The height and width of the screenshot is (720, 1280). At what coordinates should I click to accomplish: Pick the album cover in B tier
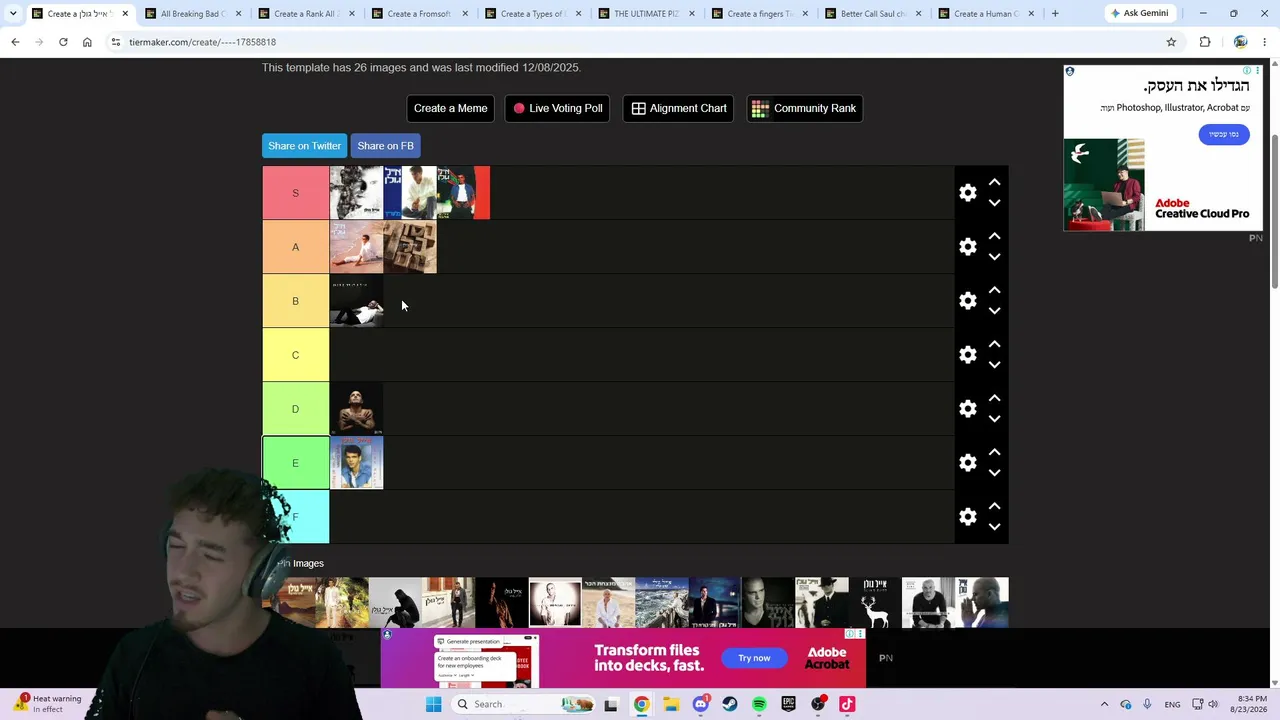[x=356, y=301]
